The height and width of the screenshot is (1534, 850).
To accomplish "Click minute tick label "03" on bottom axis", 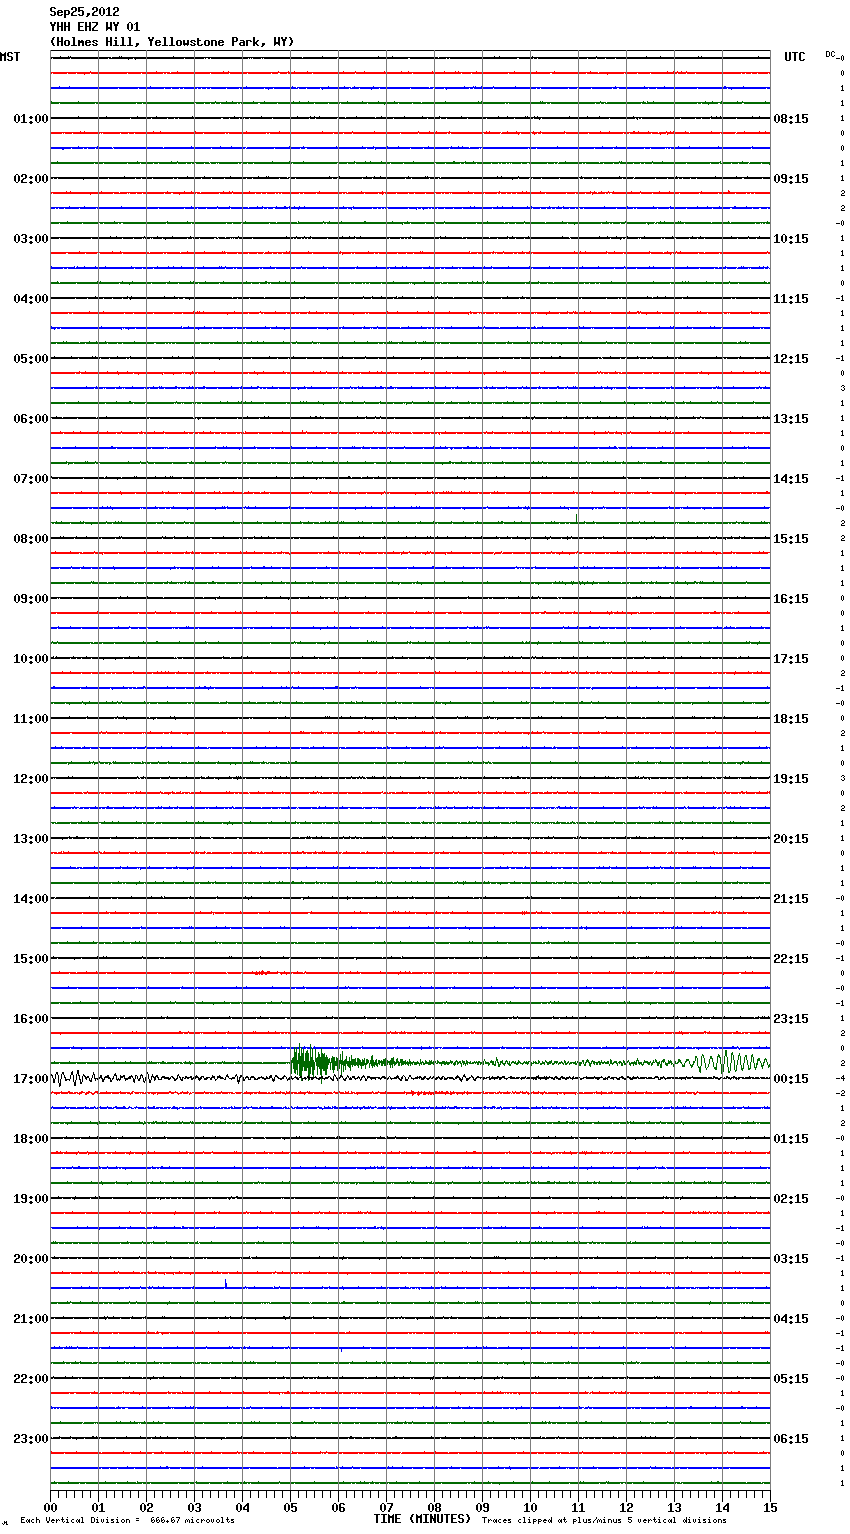I will click(x=194, y=1507).
